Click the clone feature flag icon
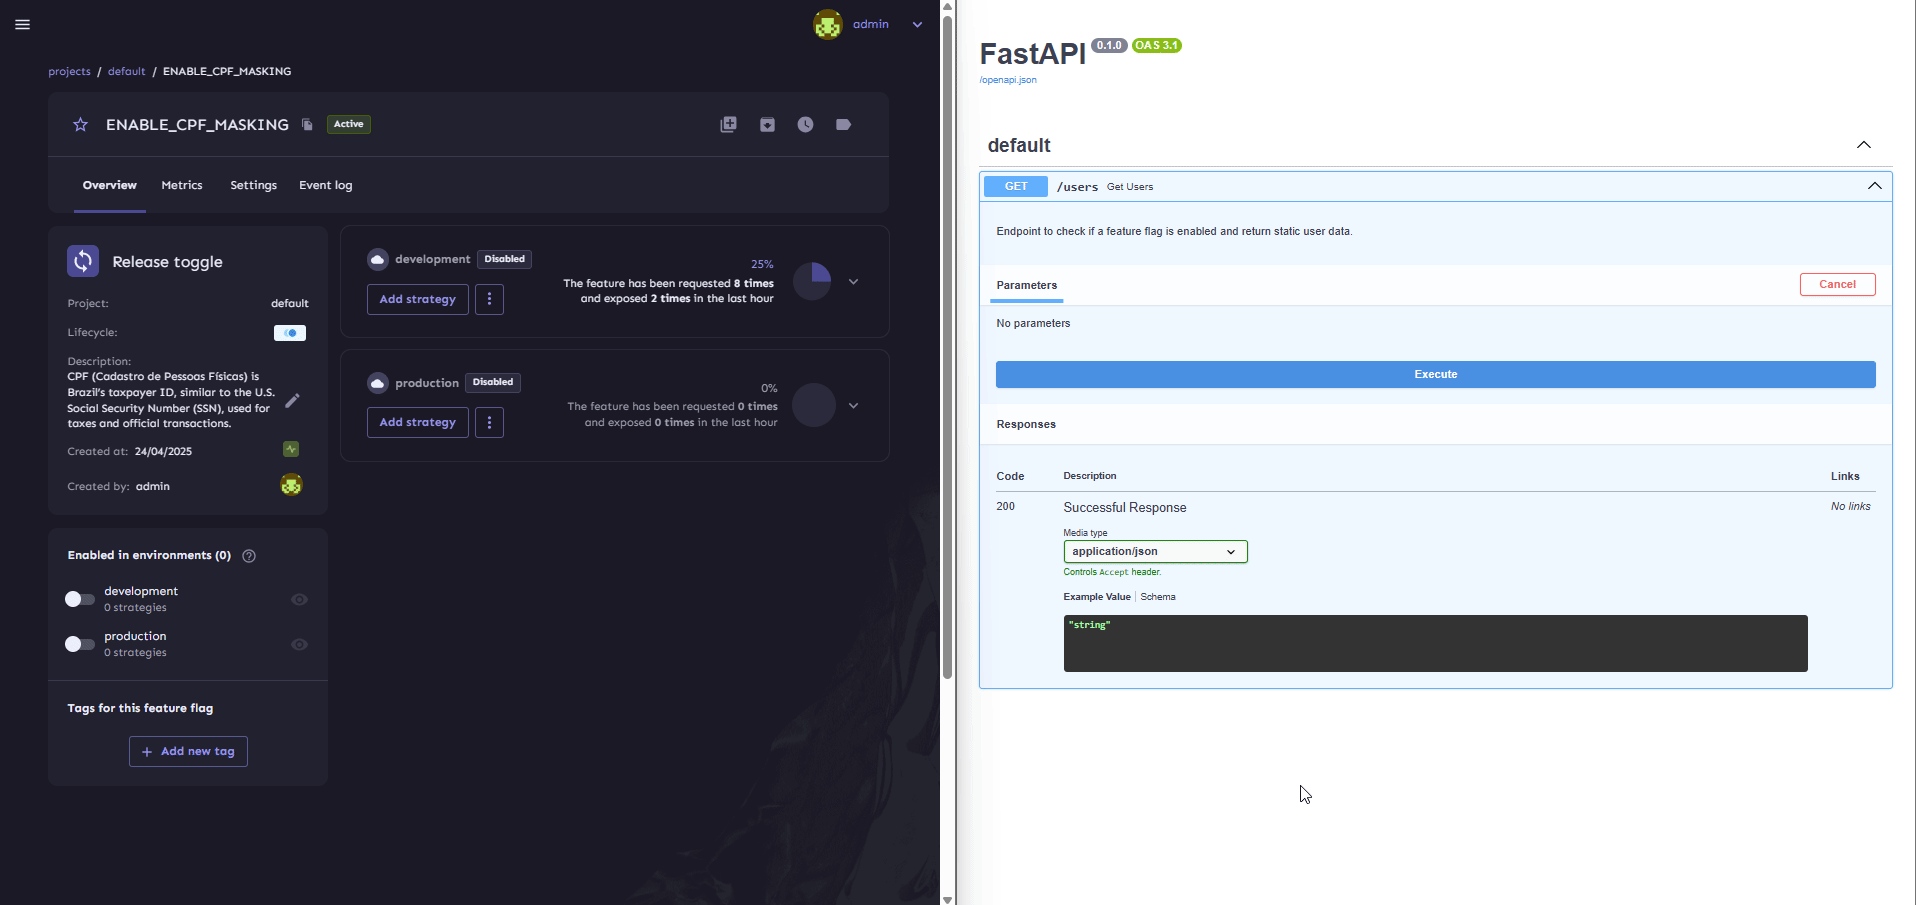1916x905 pixels. point(728,125)
